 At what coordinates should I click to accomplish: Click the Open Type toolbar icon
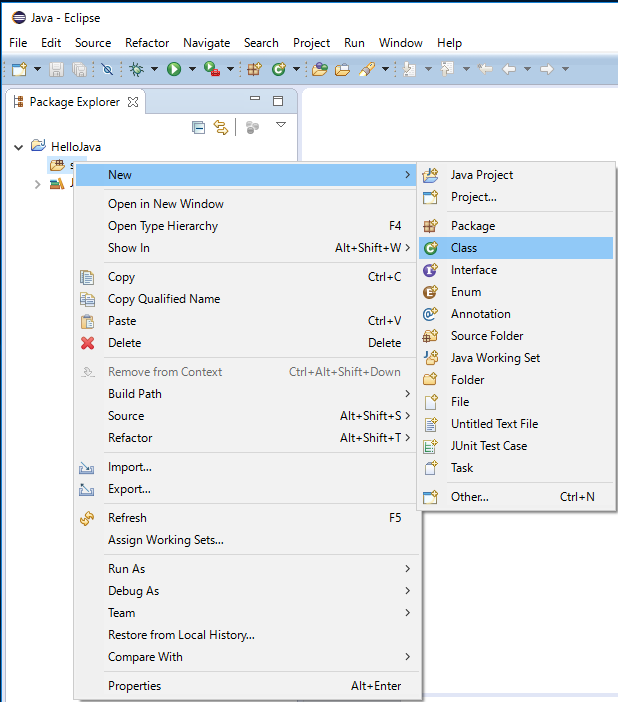[320, 69]
